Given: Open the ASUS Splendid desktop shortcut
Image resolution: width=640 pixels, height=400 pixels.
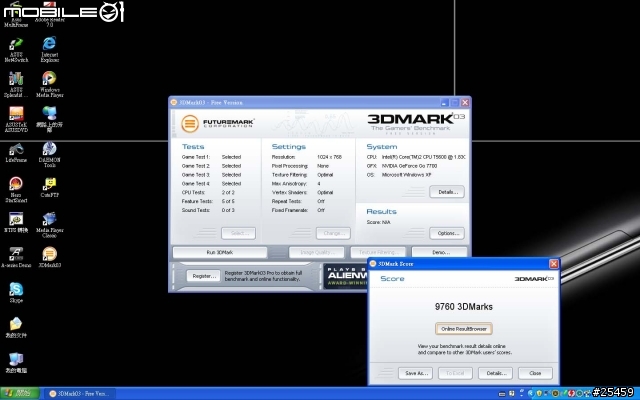Looking at the screenshot, I should pos(16,84).
